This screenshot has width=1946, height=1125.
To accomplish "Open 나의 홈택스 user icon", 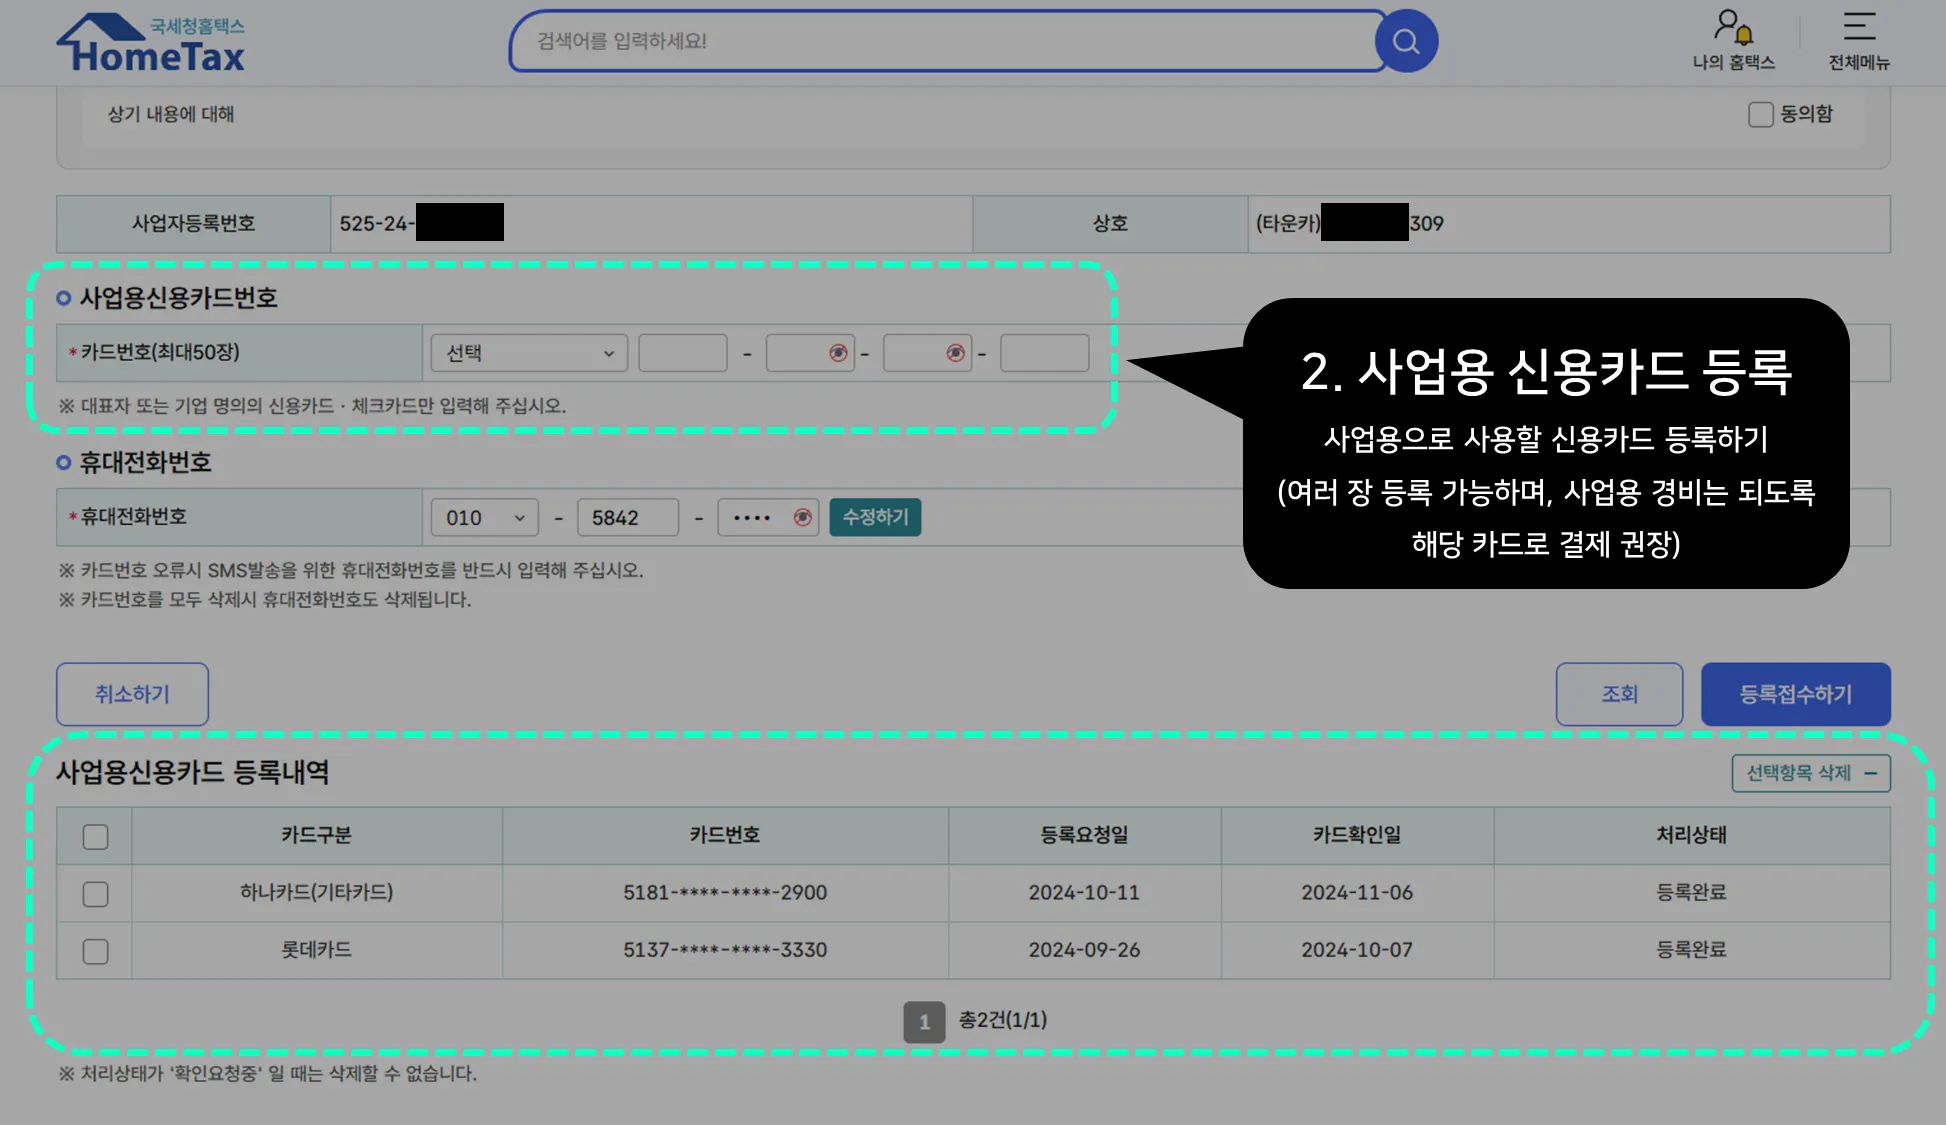I will click(x=1733, y=27).
